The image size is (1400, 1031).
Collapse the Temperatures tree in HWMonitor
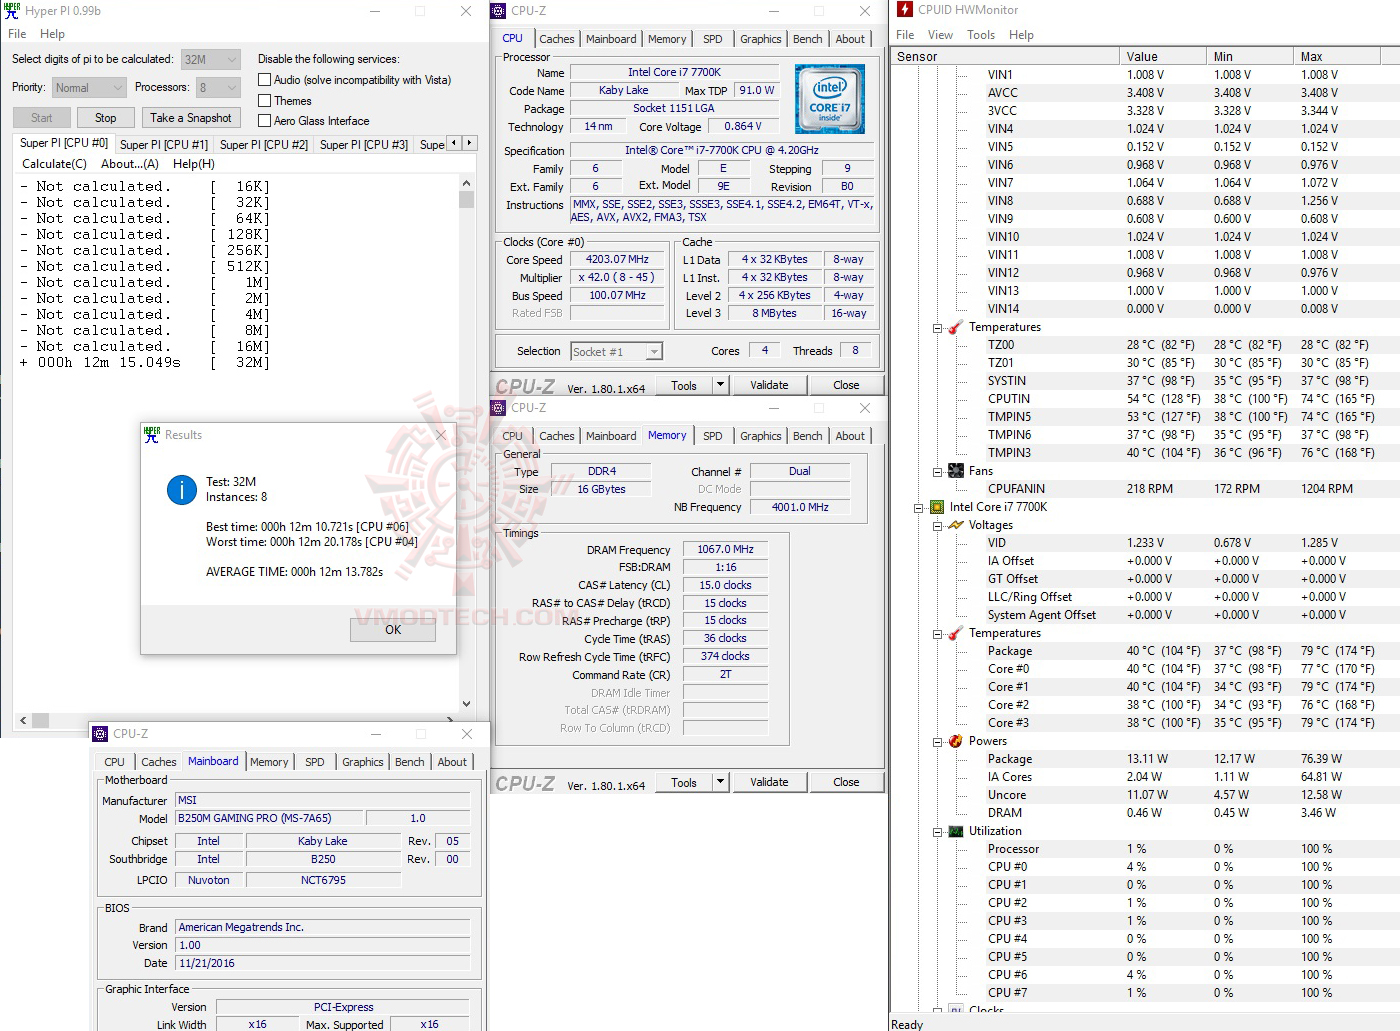coord(936,327)
